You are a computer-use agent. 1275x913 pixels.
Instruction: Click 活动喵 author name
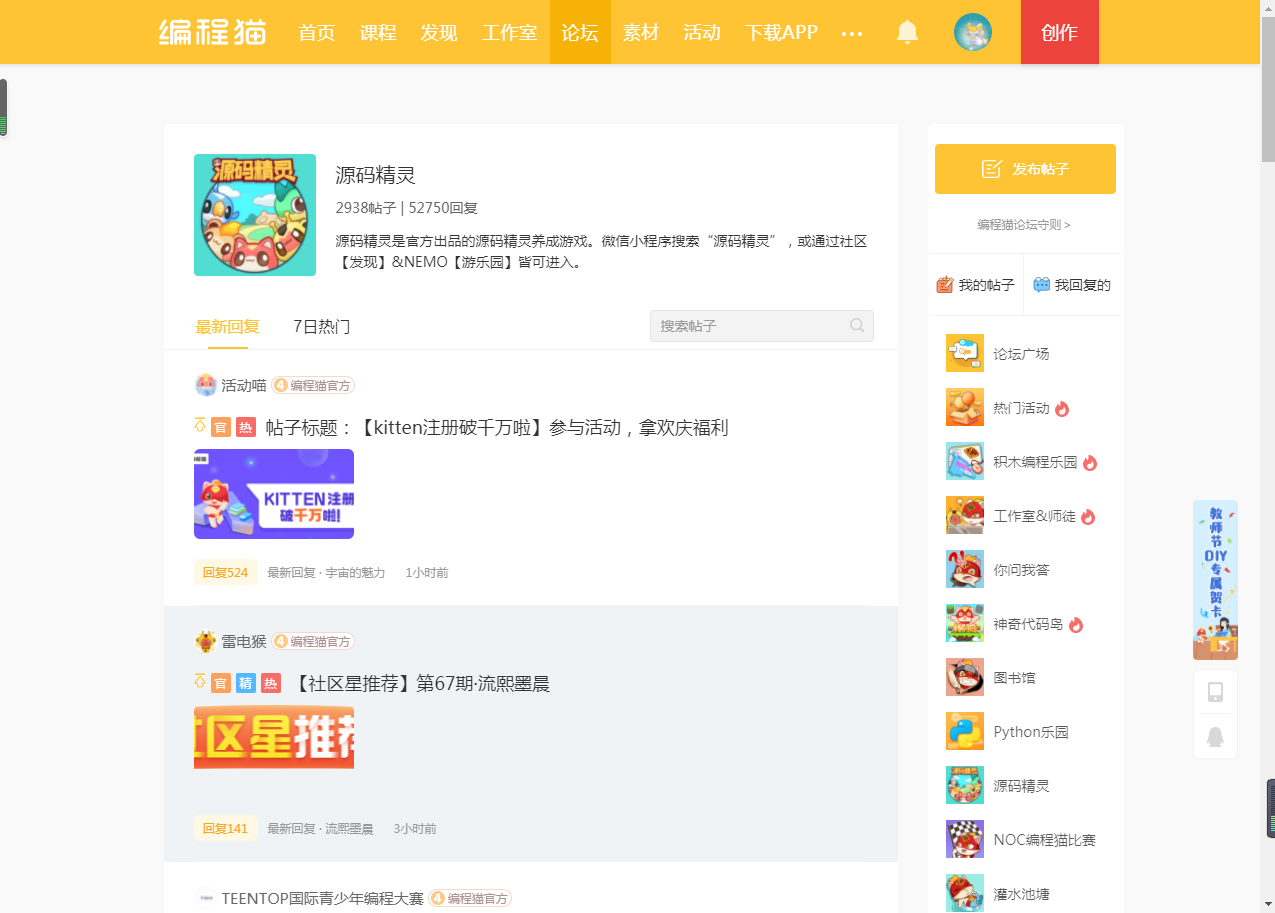click(244, 385)
